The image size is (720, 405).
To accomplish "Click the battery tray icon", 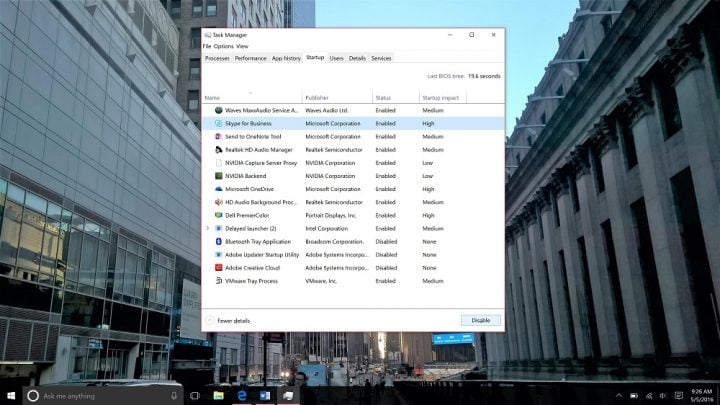I will (x=634, y=395).
